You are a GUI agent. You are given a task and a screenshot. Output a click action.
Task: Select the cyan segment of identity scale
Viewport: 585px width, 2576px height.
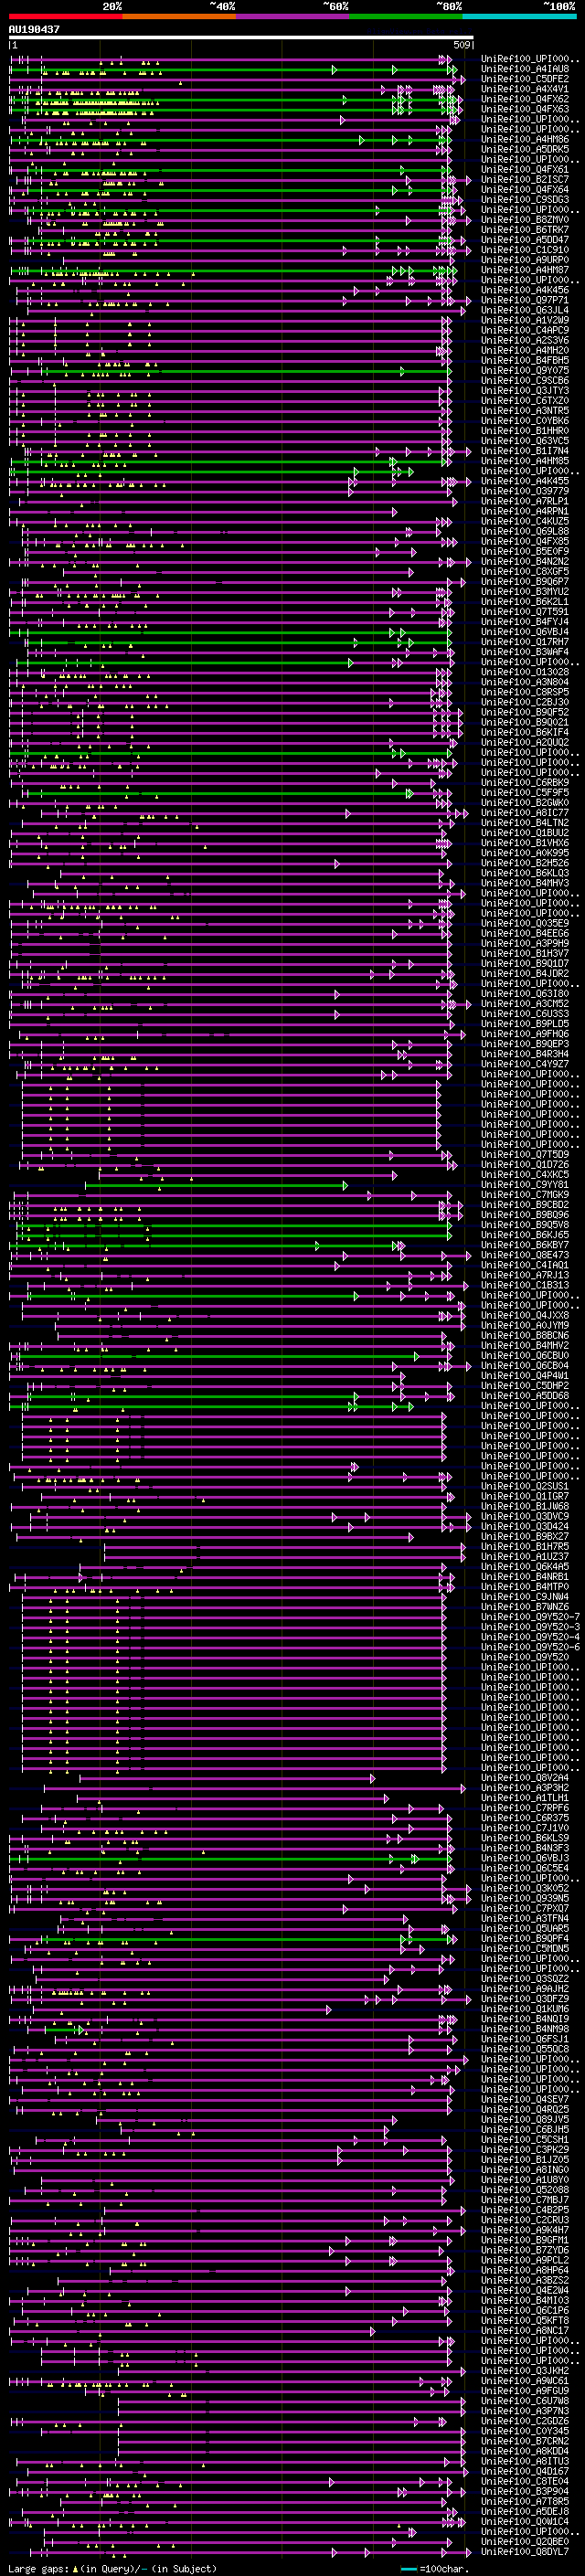(x=519, y=16)
